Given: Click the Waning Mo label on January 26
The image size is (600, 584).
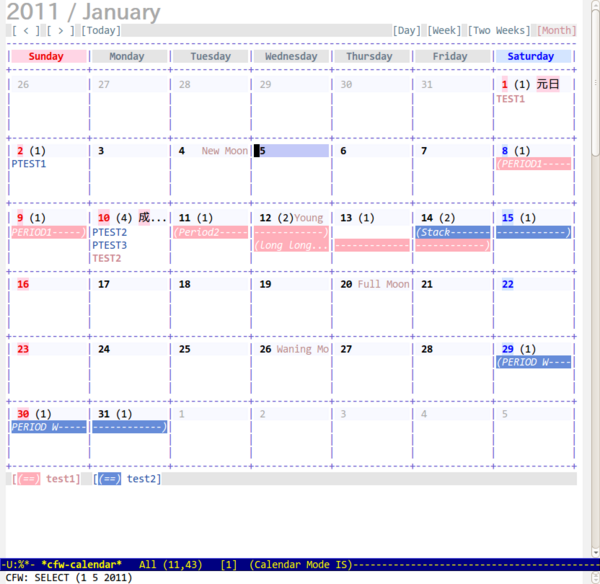Looking at the screenshot, I should [303, 349].
